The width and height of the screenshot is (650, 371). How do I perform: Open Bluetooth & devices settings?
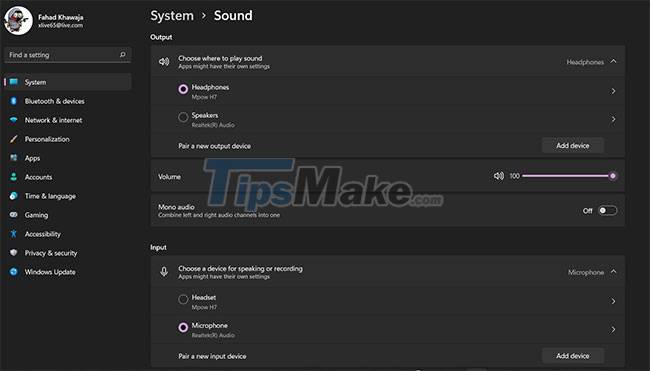click(x=68, y=101)
